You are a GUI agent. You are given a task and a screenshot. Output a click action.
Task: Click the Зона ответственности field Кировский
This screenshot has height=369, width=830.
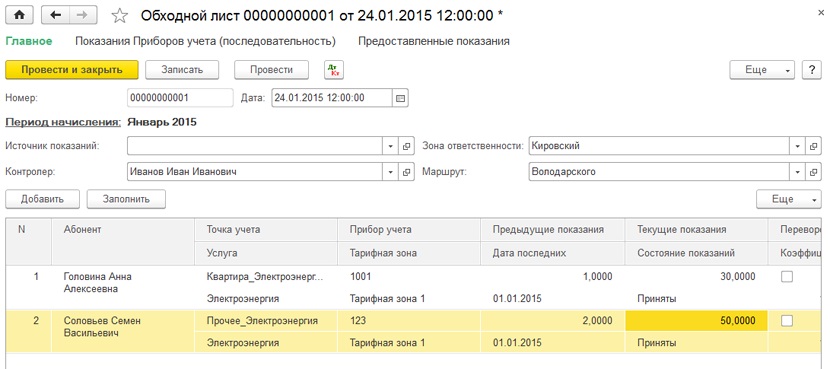[659, 146]
